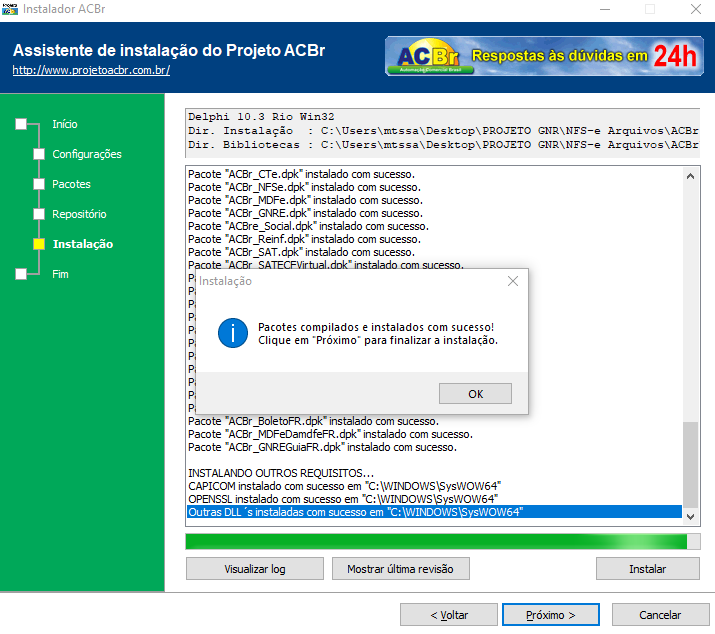Minimize the Instalador ACBr window

click(x=605, y=9)
